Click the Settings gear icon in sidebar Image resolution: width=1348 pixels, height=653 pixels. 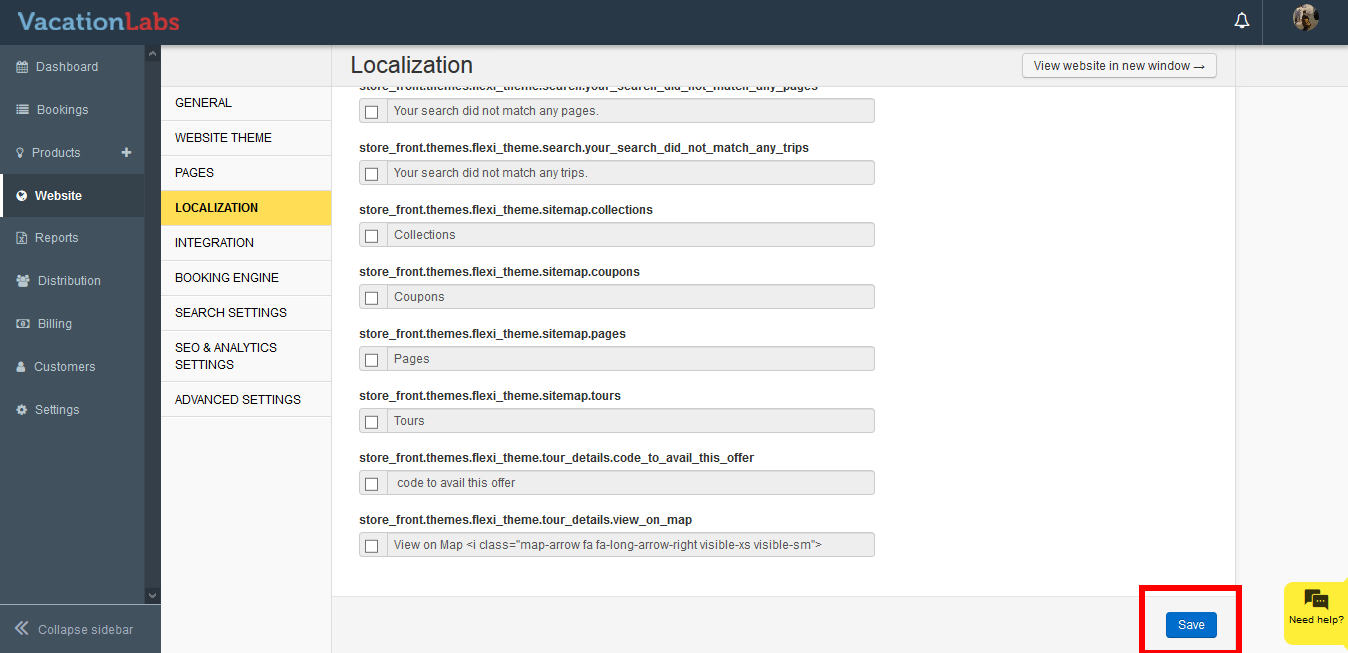22,410
